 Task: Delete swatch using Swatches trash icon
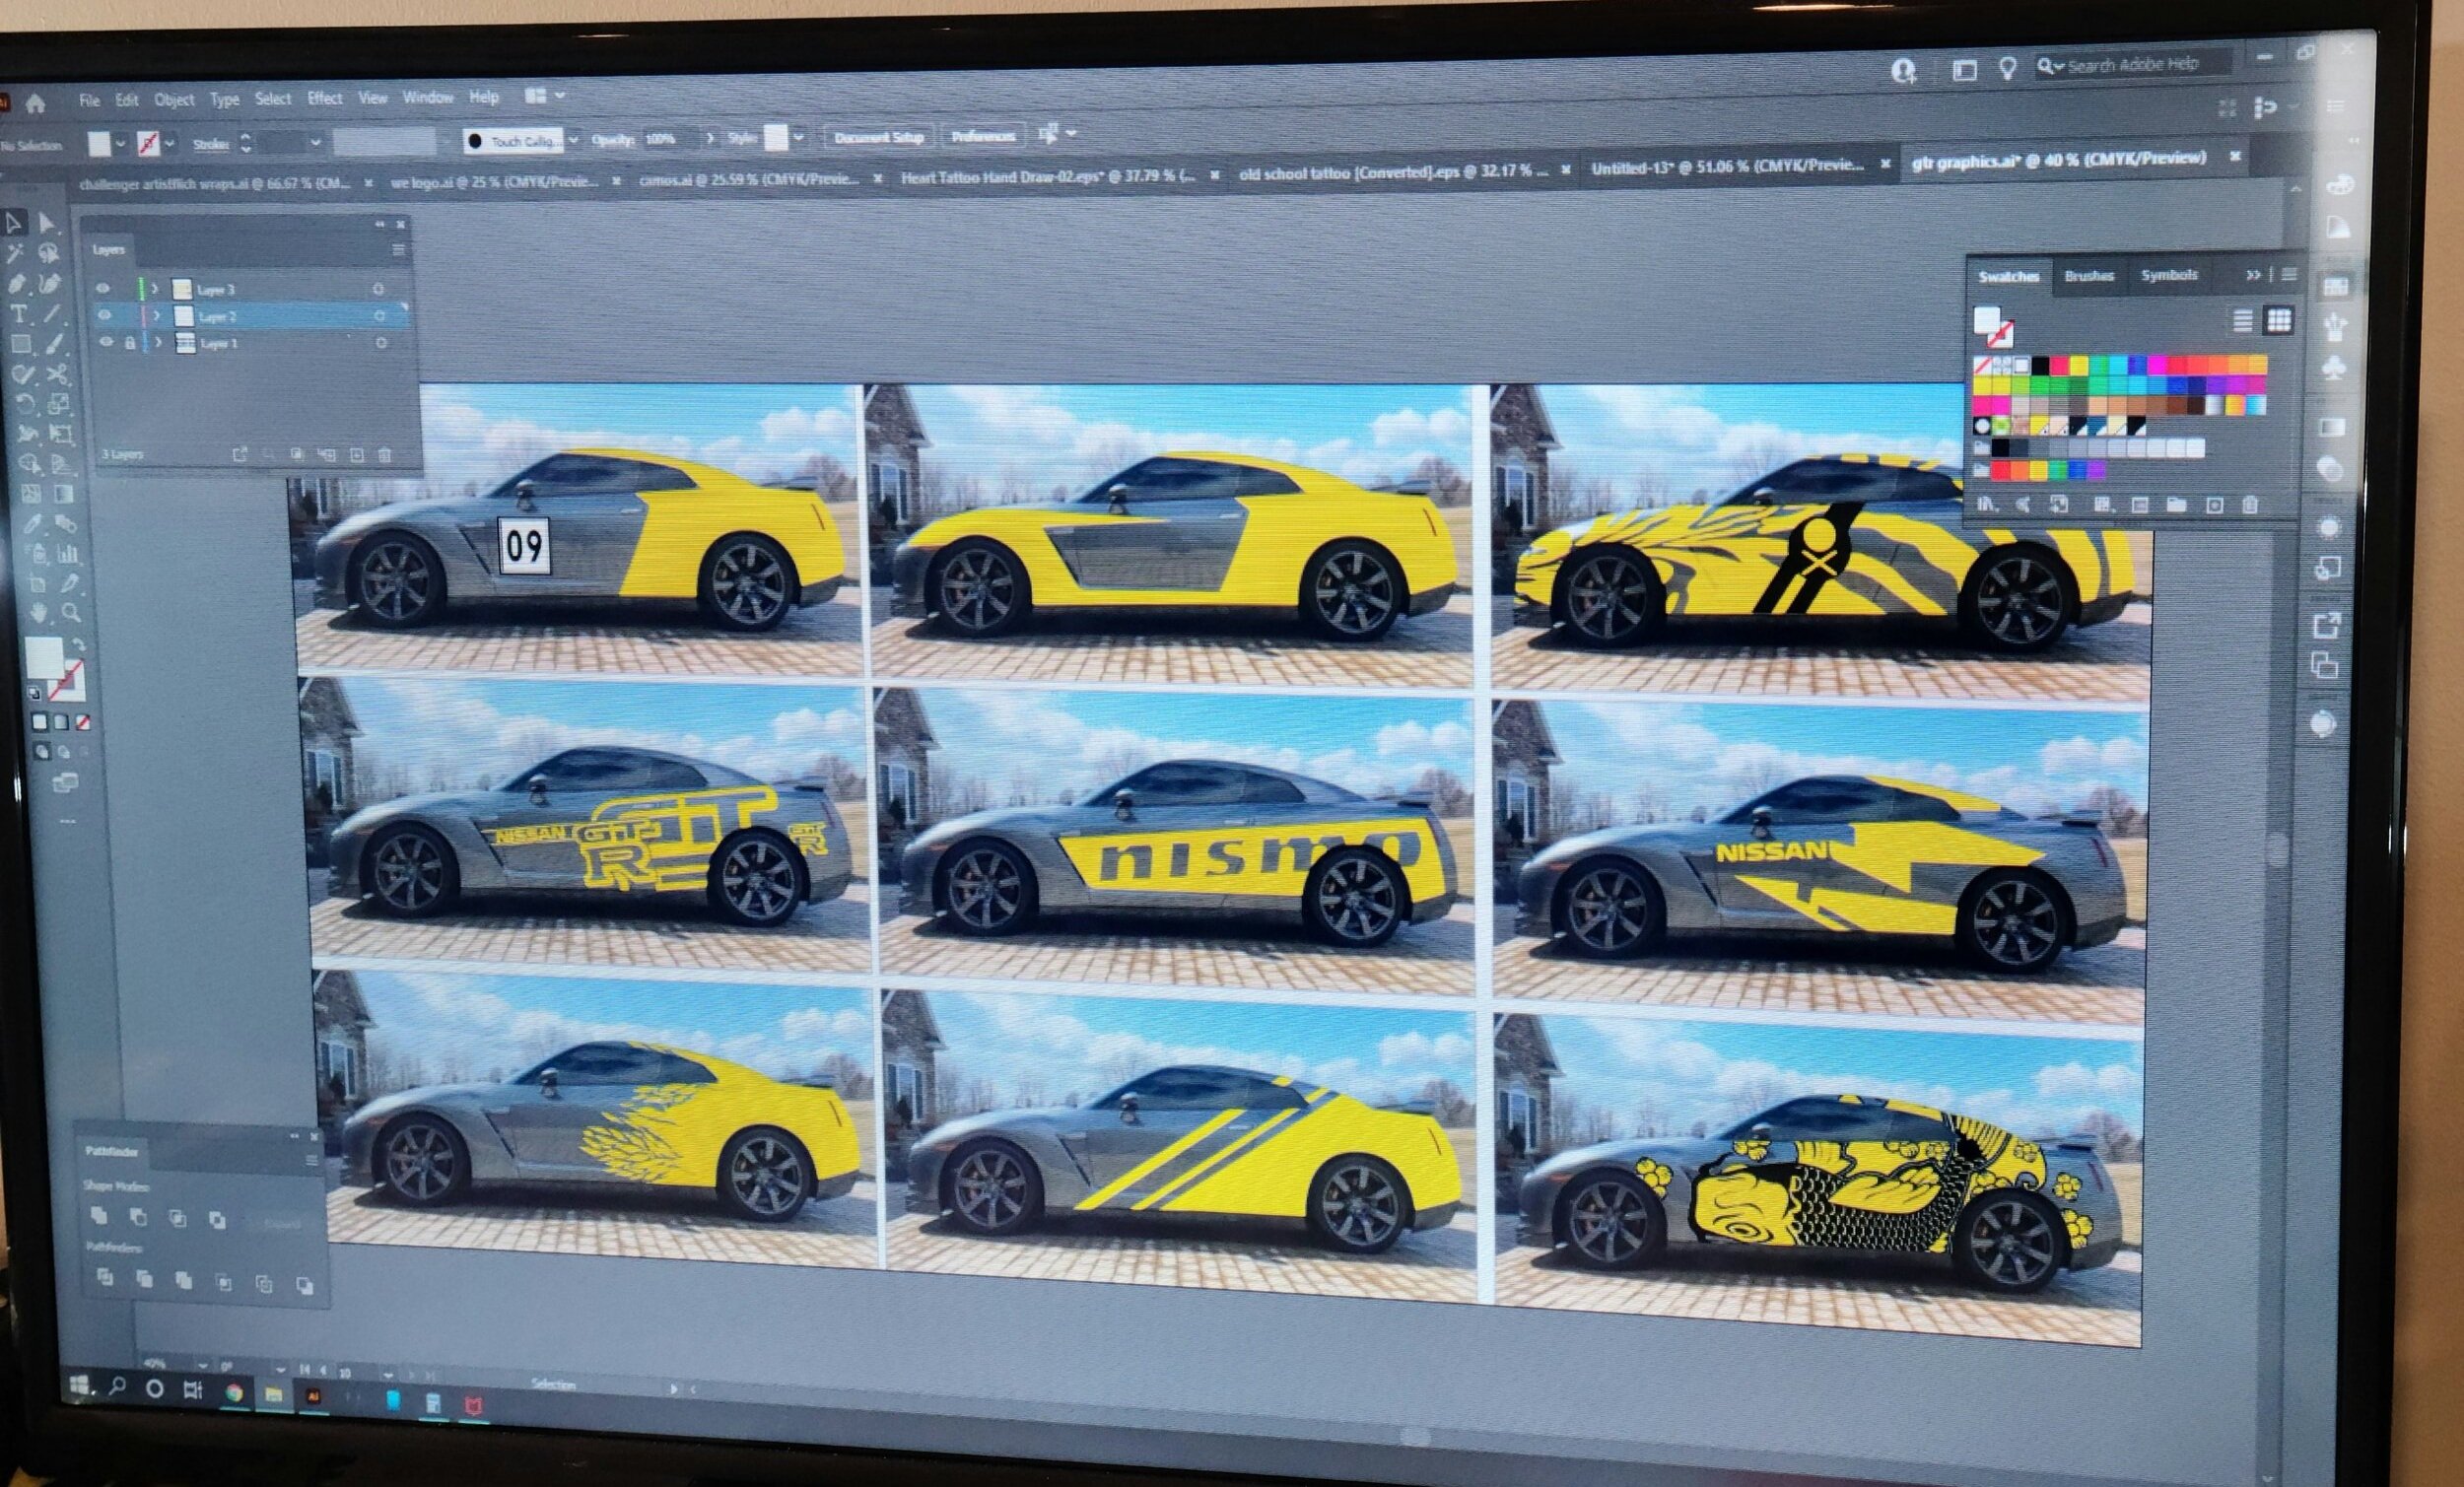(2249, 505)
